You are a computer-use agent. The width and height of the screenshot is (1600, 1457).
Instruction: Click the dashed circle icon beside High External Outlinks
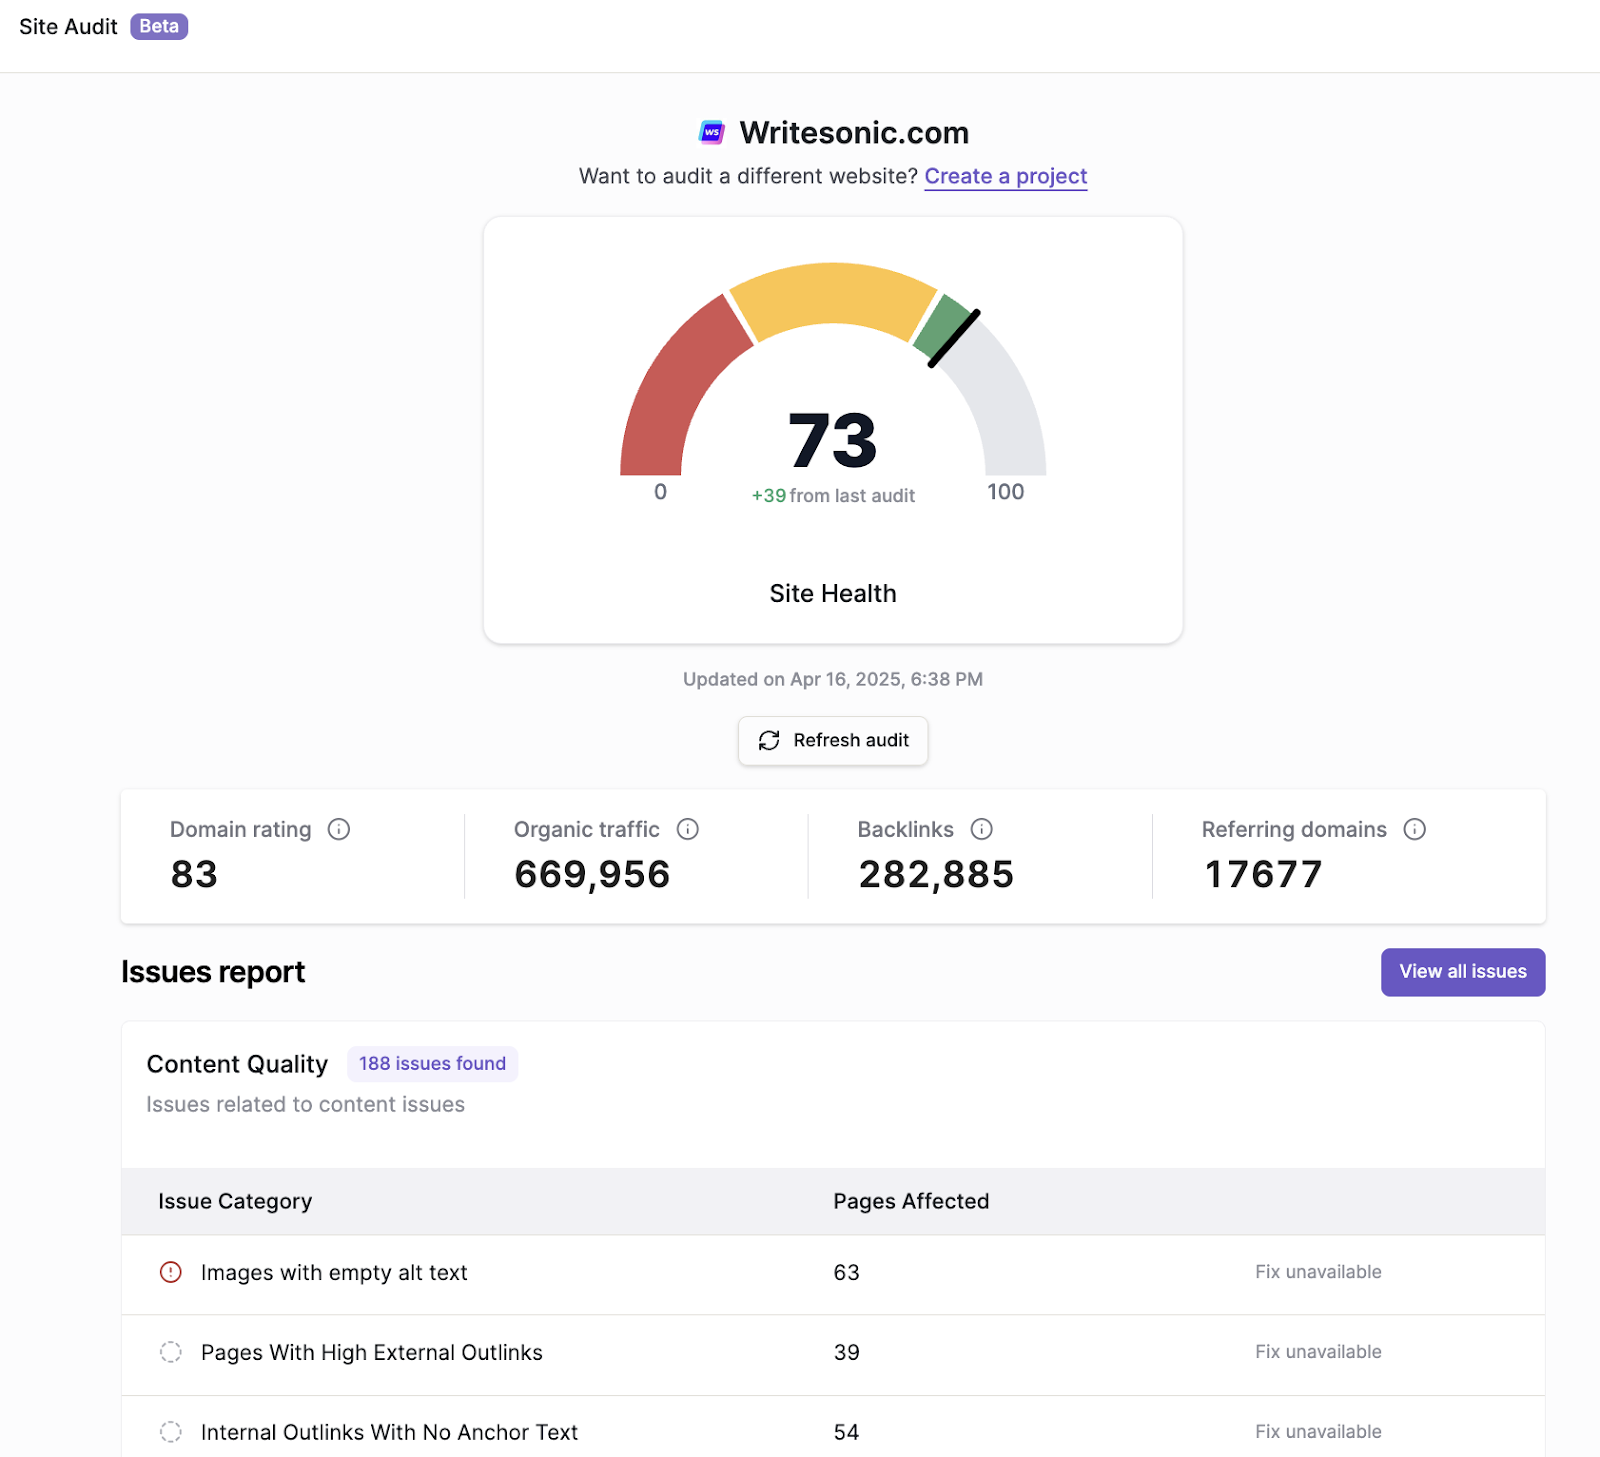(171, 1352)
